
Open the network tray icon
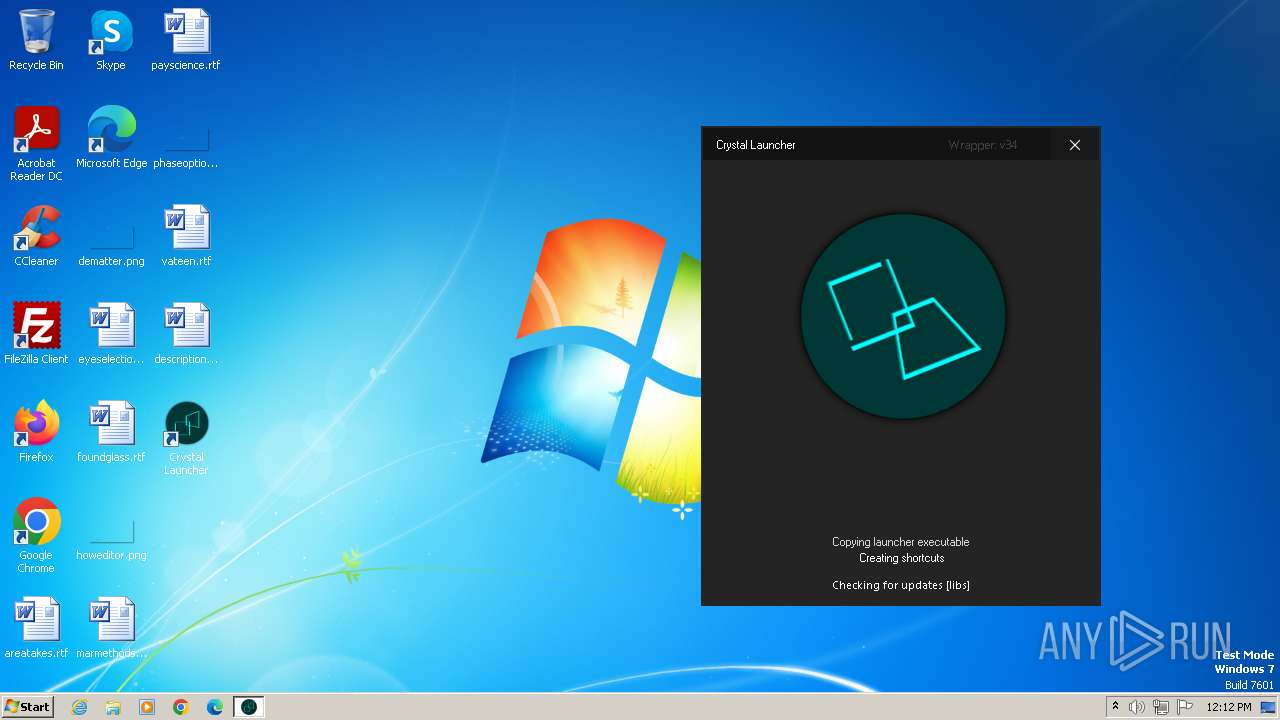tap(1161, 707)
